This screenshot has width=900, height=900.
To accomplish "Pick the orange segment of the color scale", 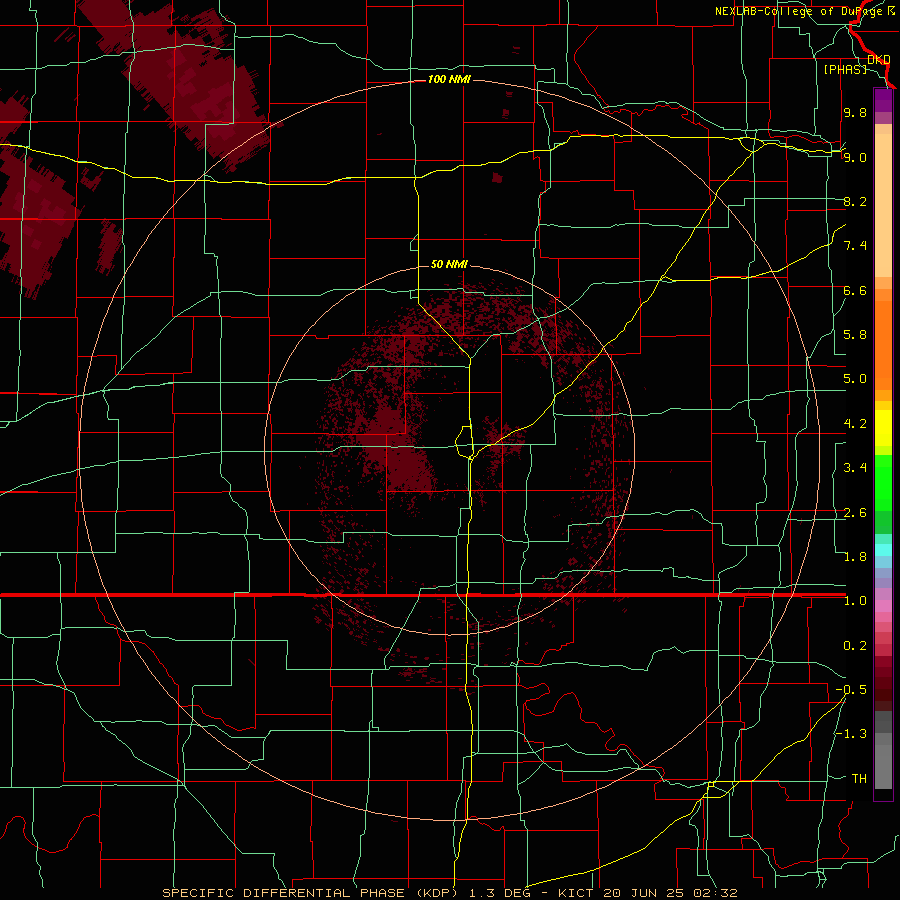I will (x=883, y=344).
